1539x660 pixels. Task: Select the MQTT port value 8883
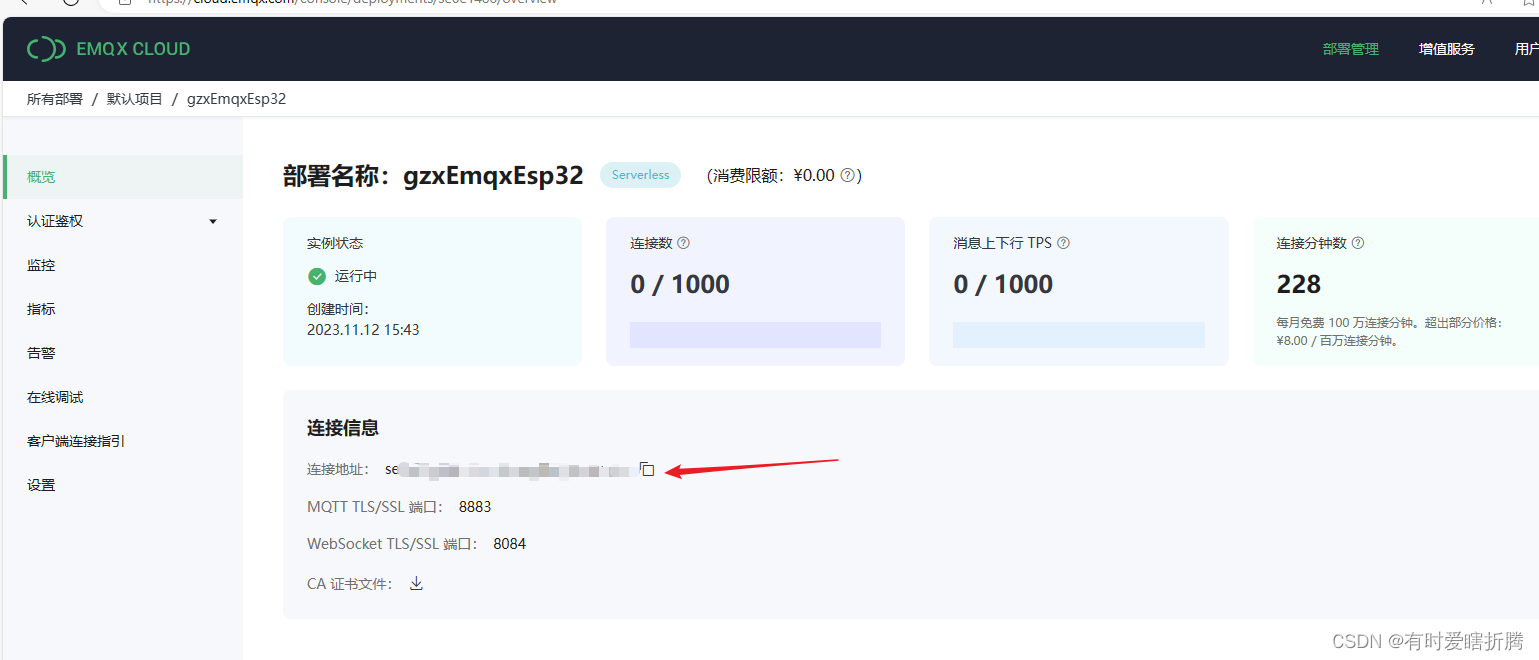475,507
